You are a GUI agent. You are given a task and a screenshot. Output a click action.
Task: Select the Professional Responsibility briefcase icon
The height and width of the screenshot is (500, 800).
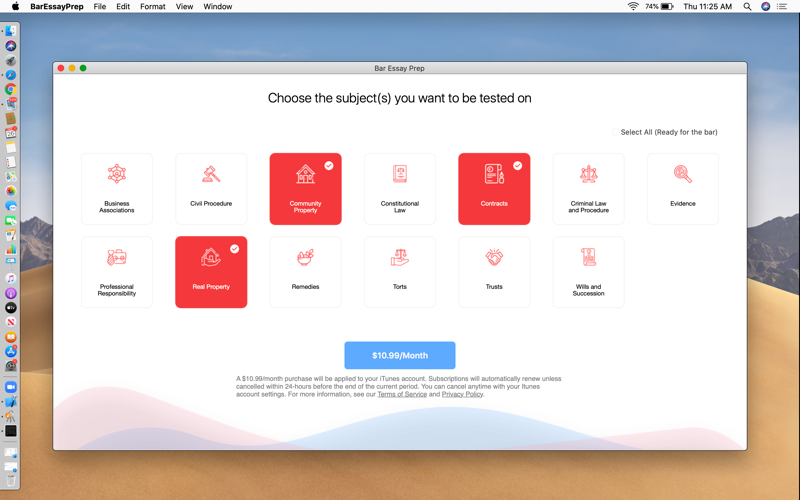point(117,257)
